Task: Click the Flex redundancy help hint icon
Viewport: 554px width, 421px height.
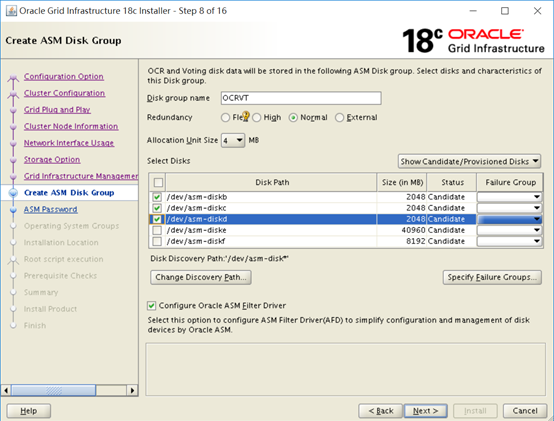Action: click(246, 115)
